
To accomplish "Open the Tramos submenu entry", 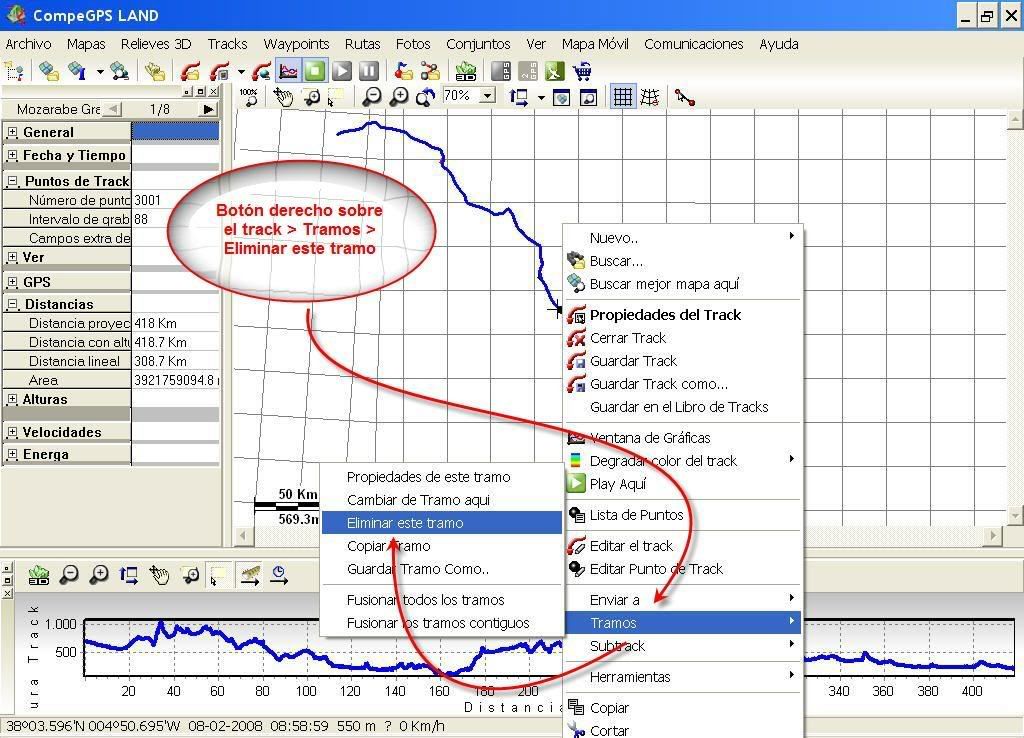I will (x=682, y=623).
